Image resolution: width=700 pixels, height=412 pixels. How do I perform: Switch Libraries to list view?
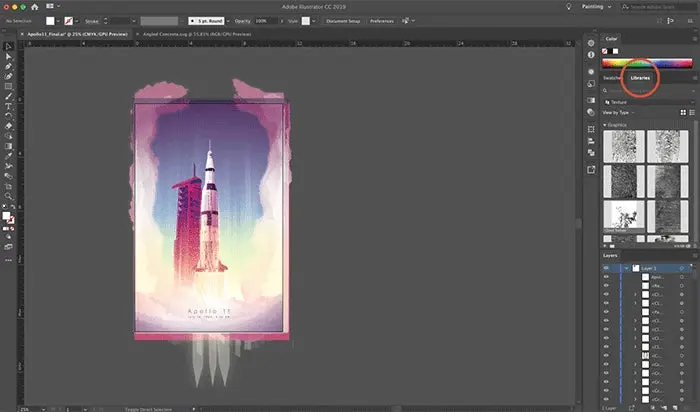pos(692,112)
